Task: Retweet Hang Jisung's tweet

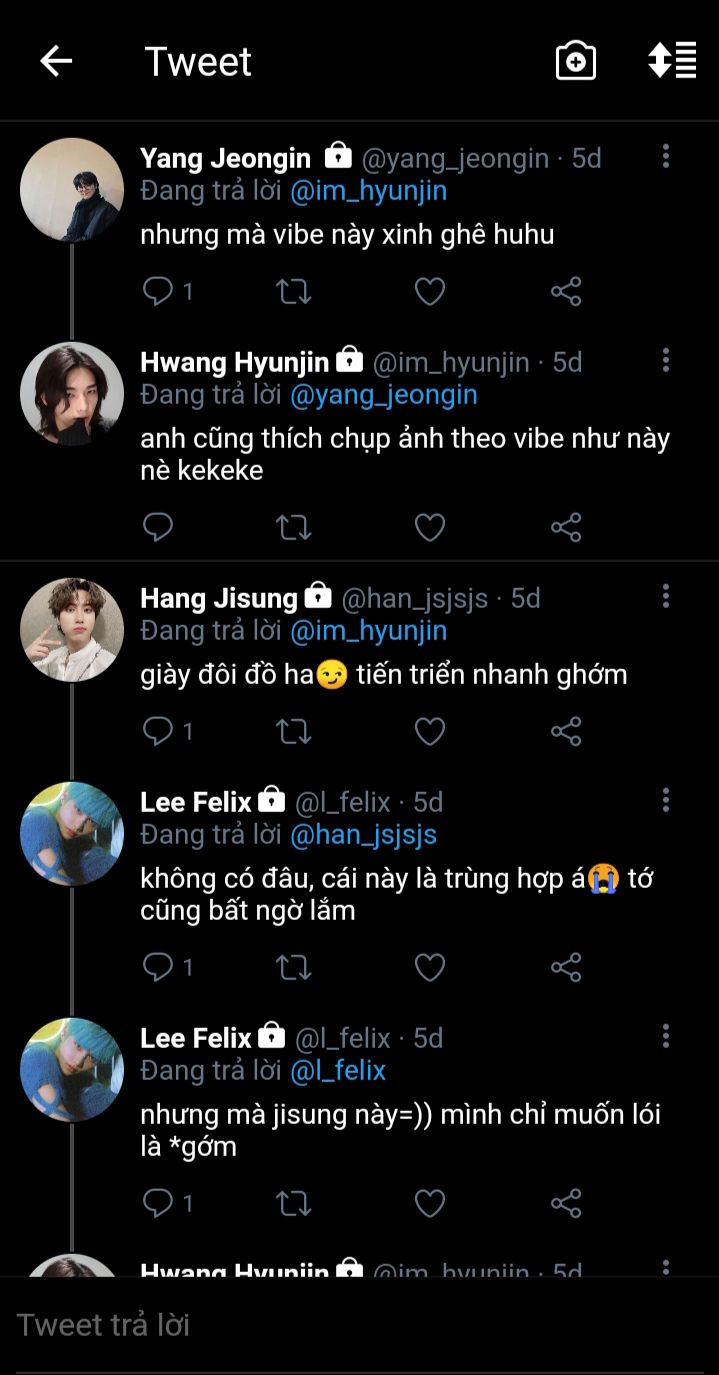Action: coord(293,732)
